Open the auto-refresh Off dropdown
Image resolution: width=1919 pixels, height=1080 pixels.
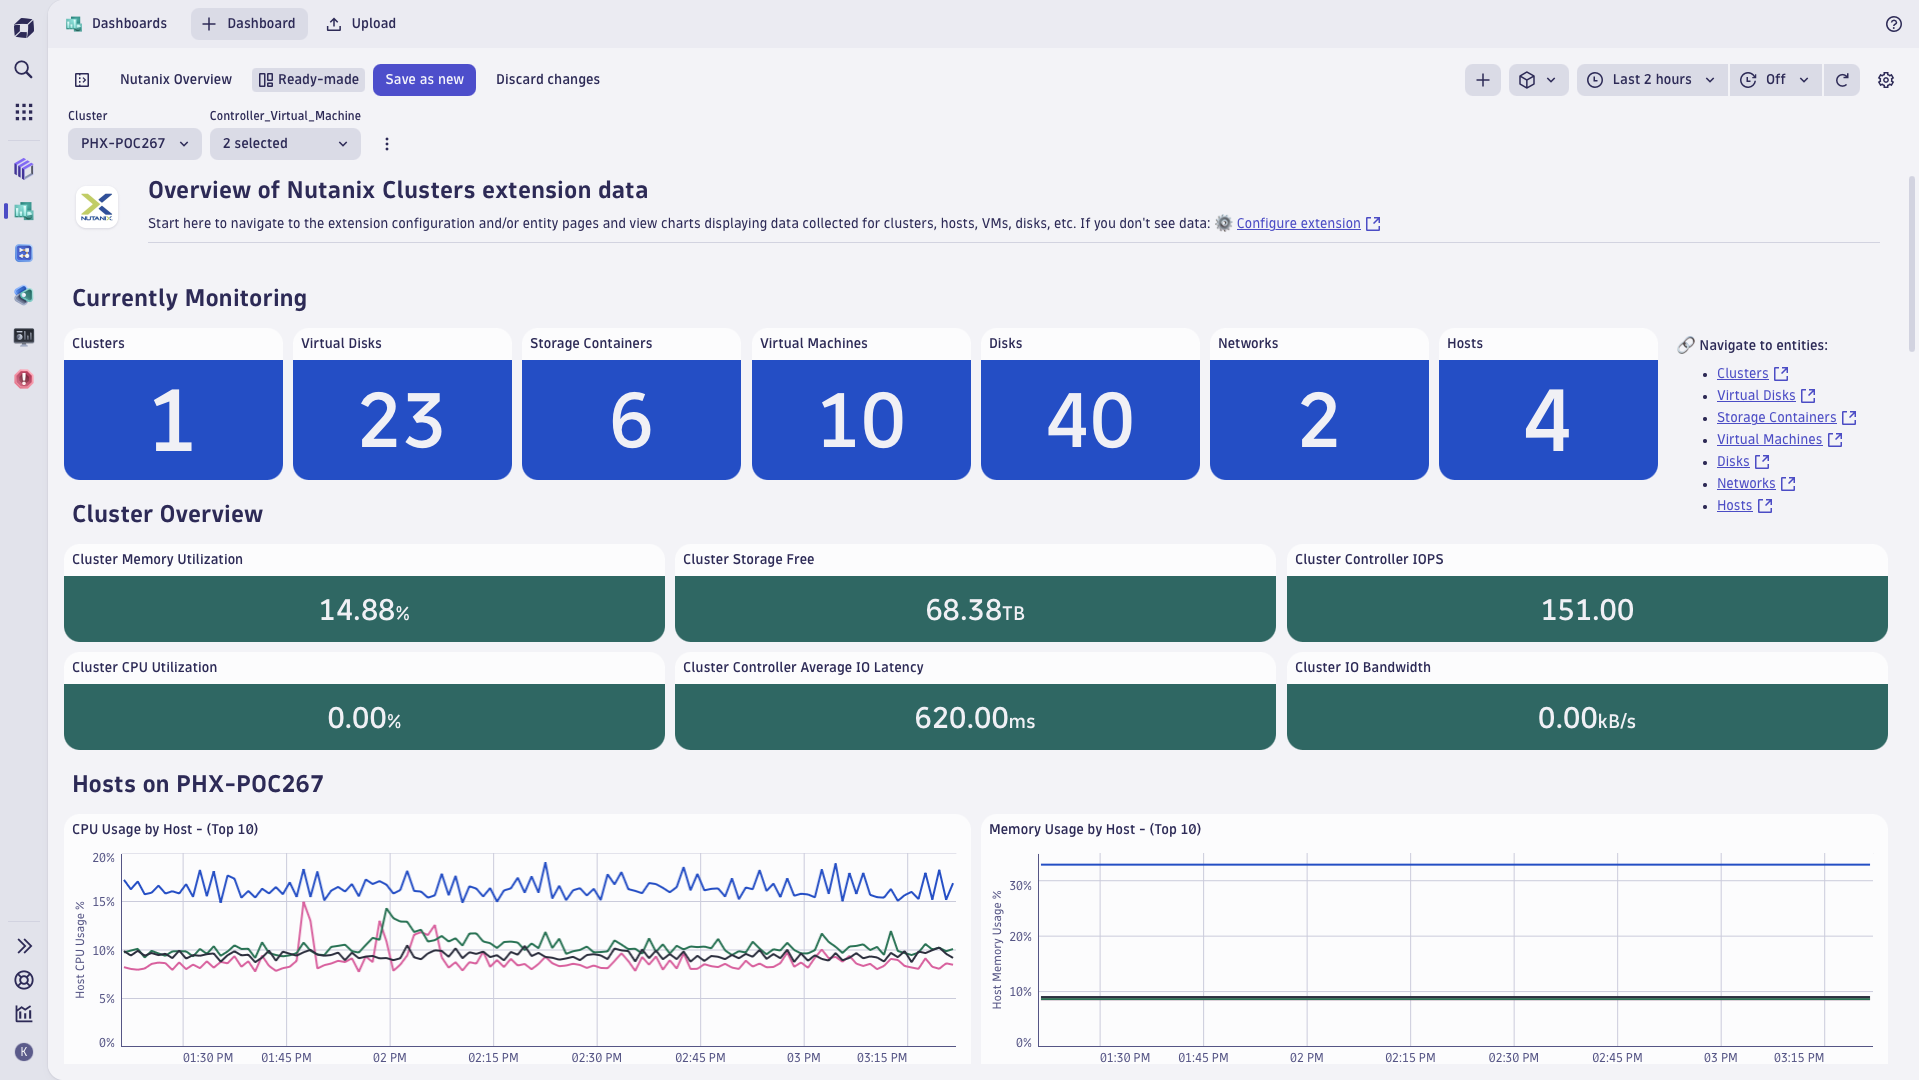click(x=1775, y=80)
